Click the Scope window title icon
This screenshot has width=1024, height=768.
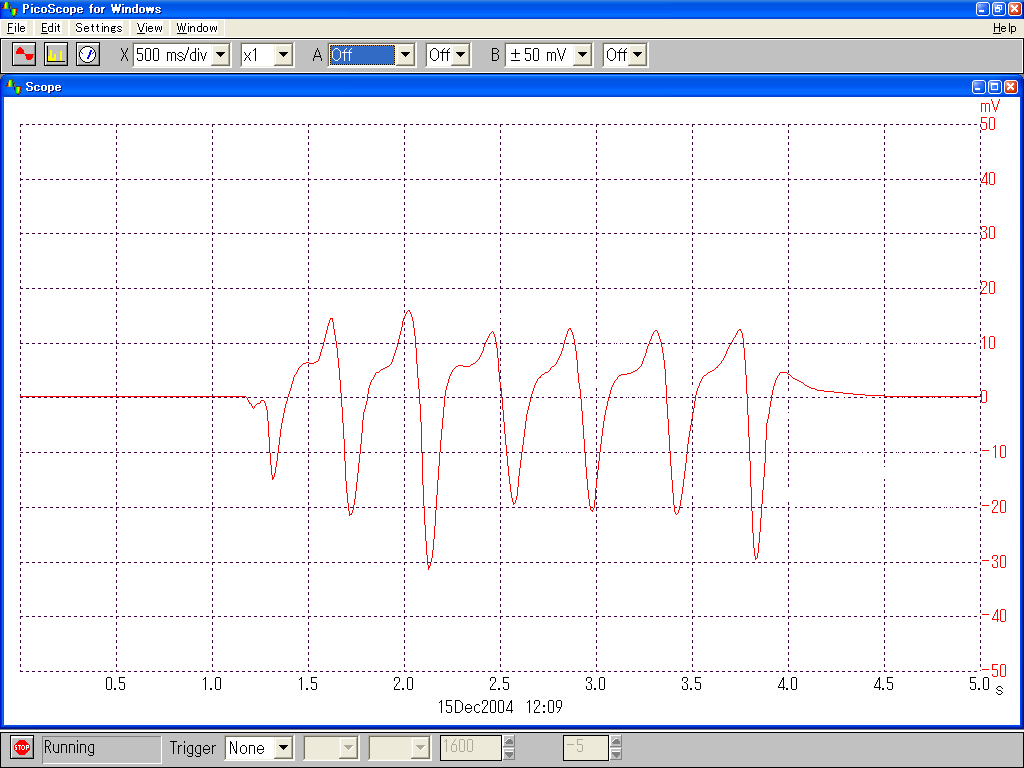point(14,87)
